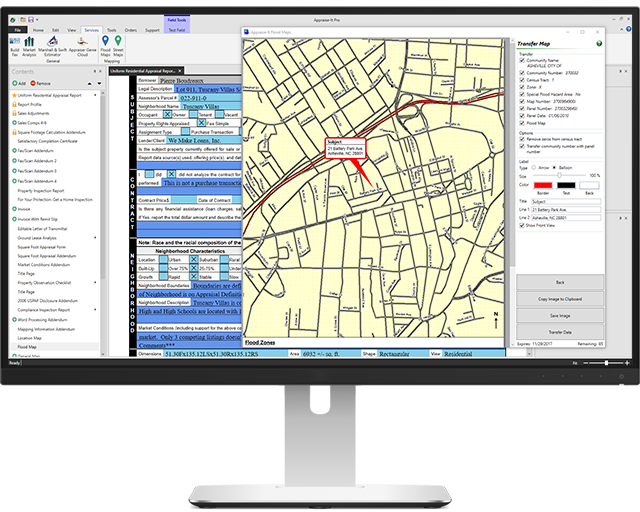Open the quick-access toolbar customize dropdown
640x512 pixels.
pos(37,20)
